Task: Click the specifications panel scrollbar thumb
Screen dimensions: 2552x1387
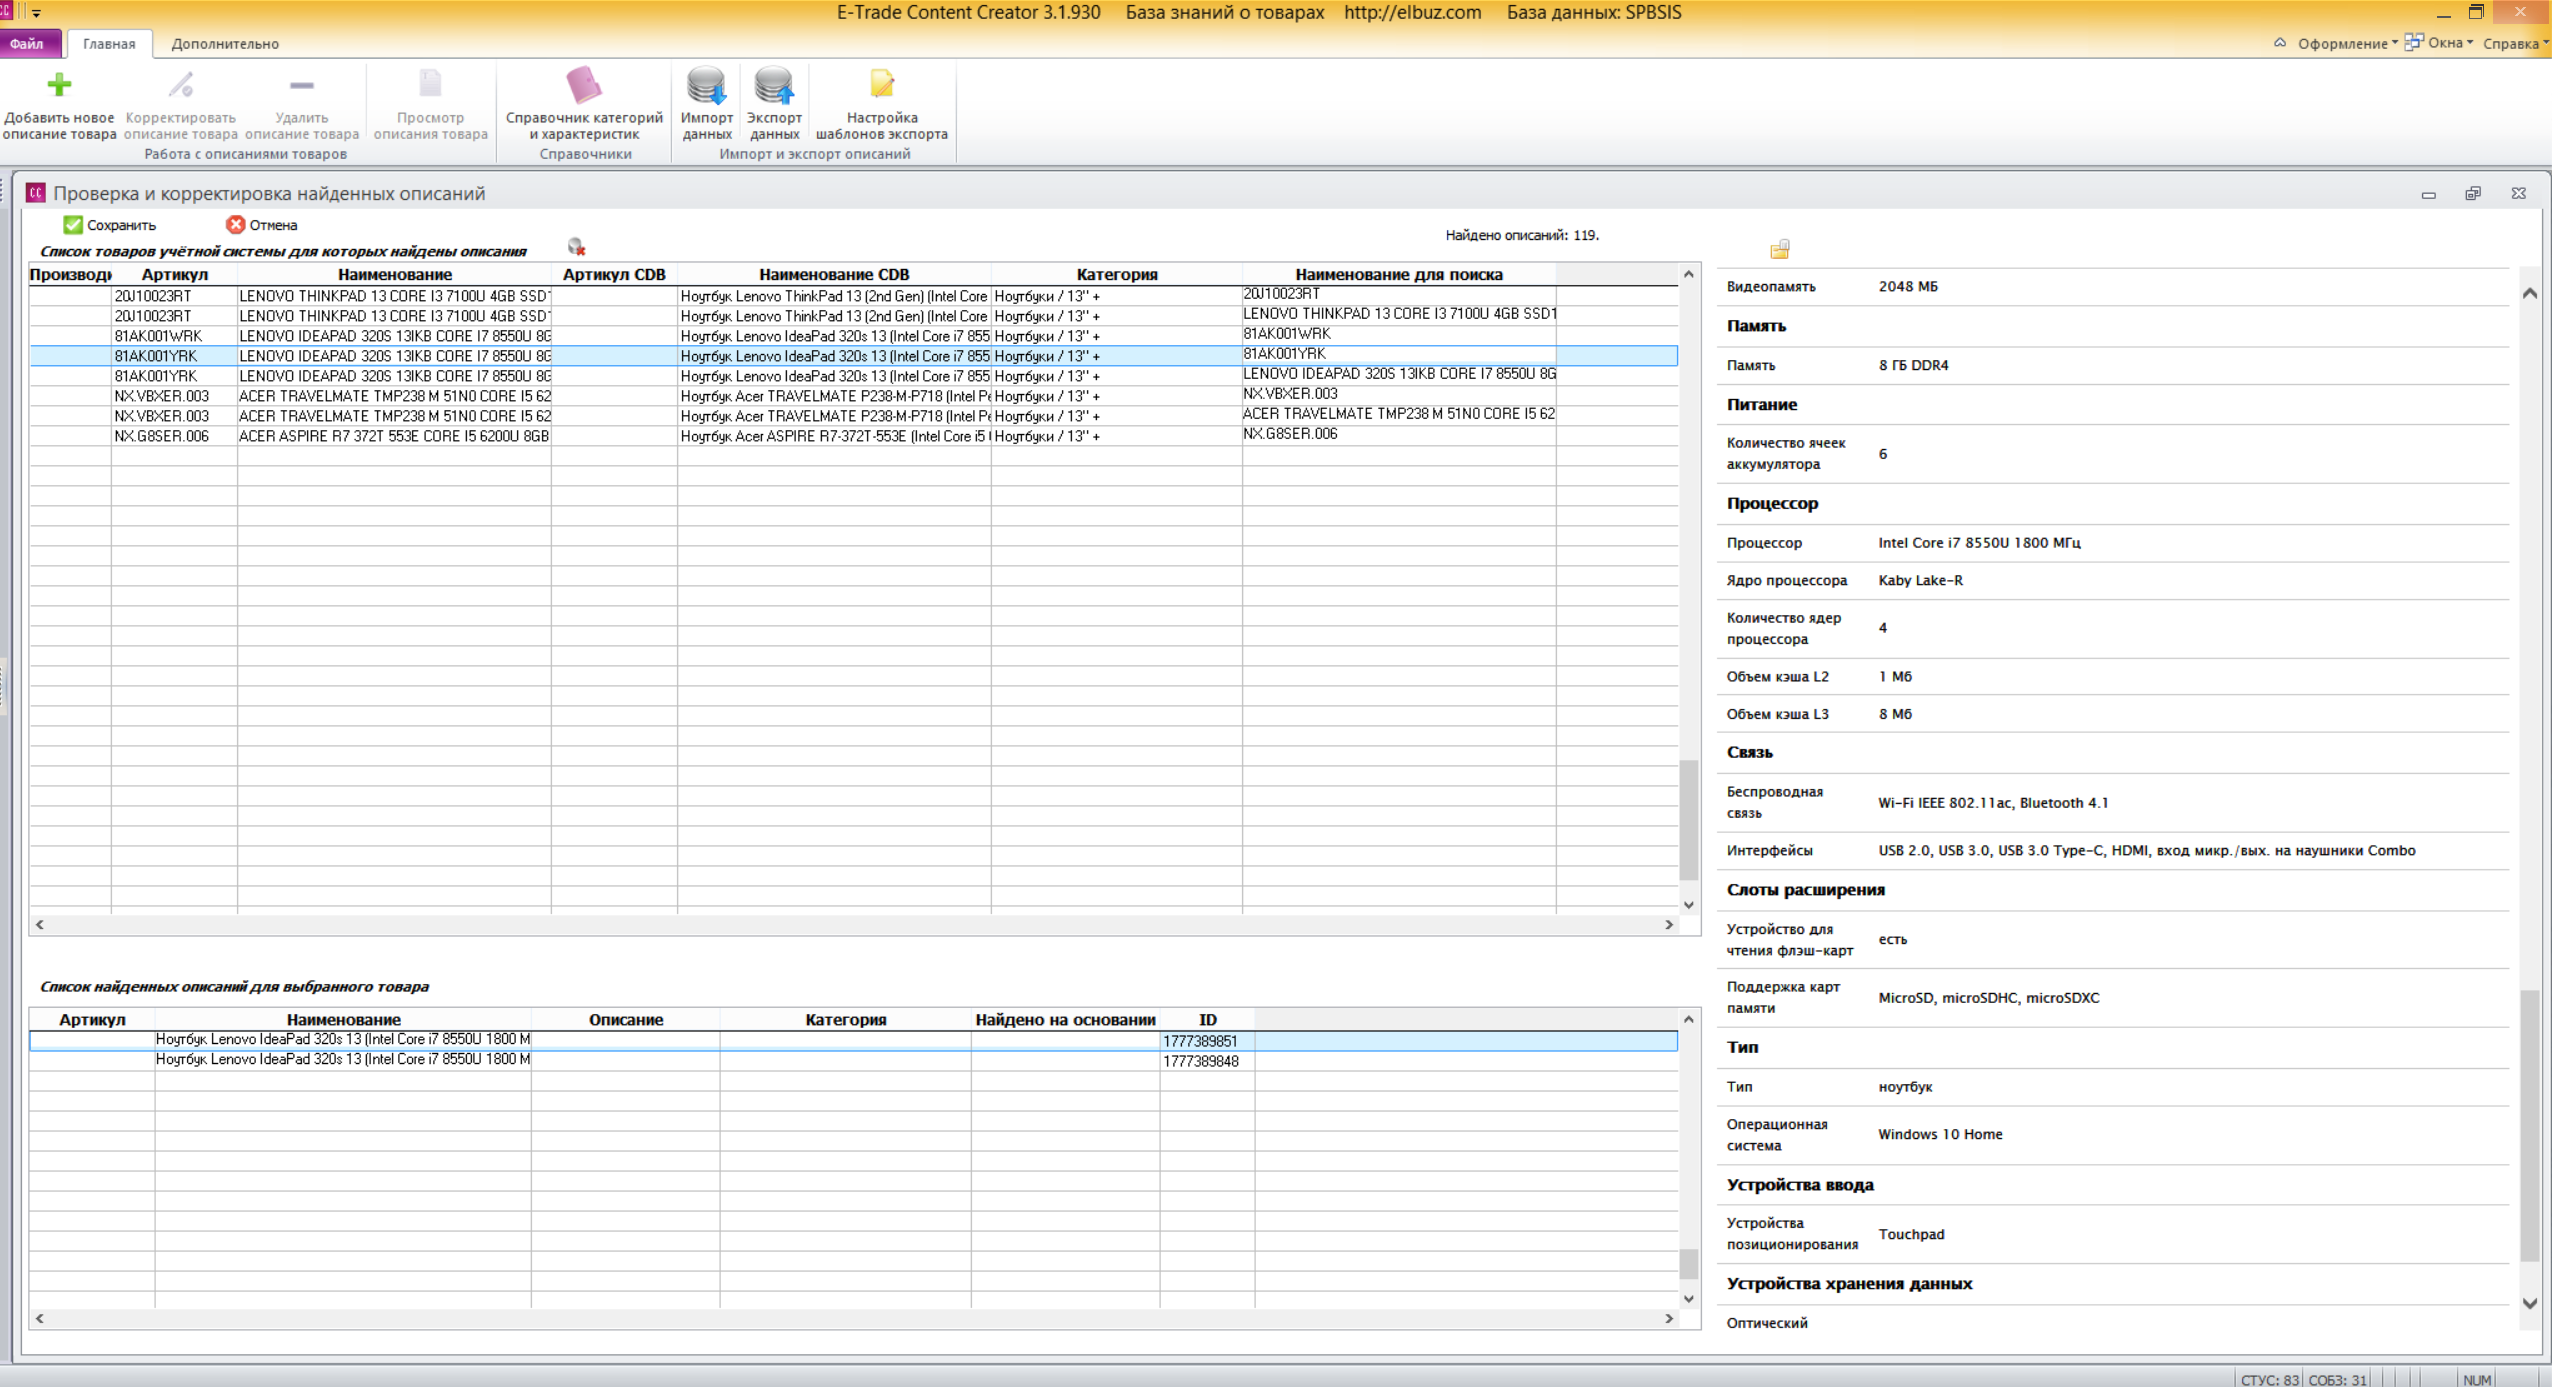Action: click(x=2530, y=1125)
